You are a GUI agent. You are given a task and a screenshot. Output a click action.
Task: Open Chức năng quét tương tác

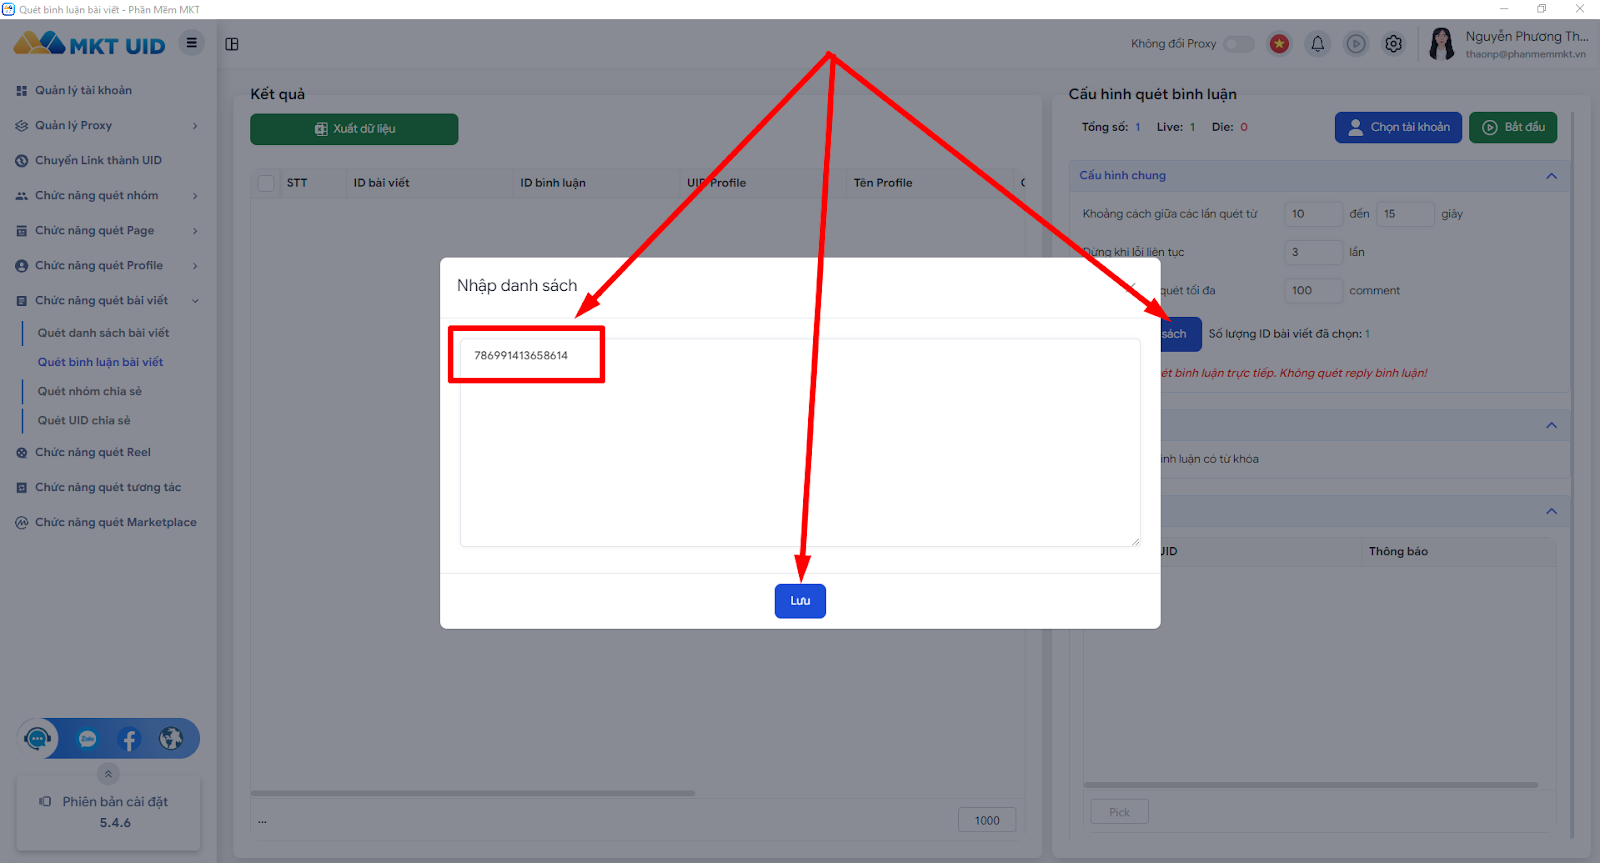click(x=108, y=487)
